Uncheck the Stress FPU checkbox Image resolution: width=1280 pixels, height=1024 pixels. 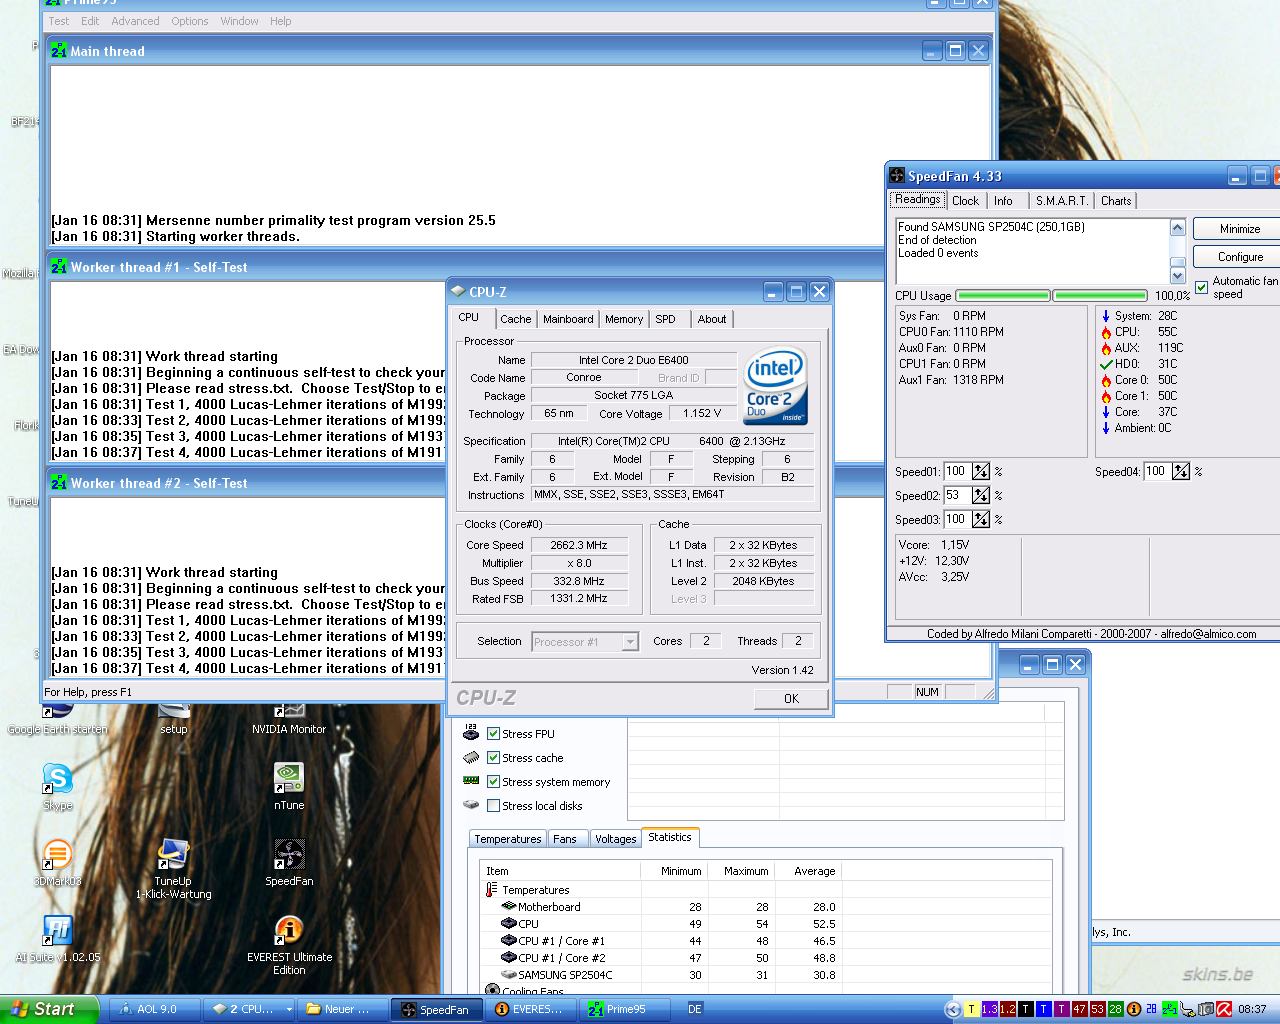(493, 734)
